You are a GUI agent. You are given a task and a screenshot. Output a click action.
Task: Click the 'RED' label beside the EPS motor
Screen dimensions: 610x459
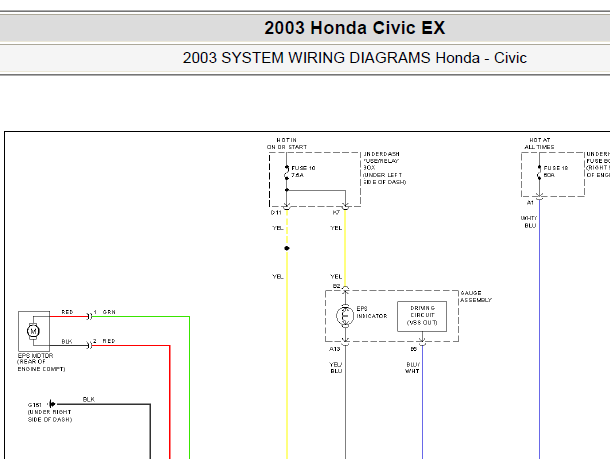pos(67,312)
